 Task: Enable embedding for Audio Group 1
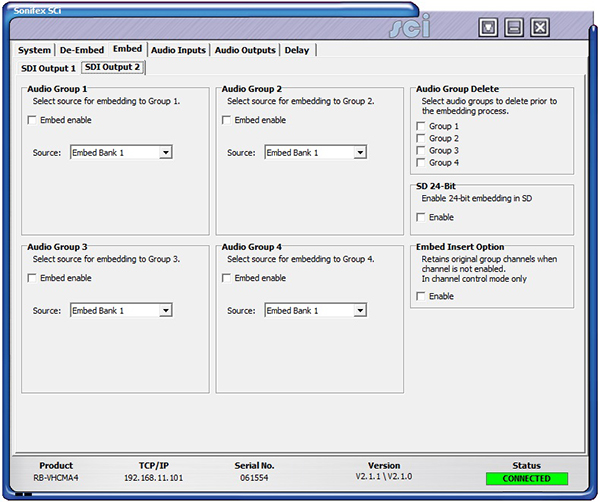click(32, 120)
